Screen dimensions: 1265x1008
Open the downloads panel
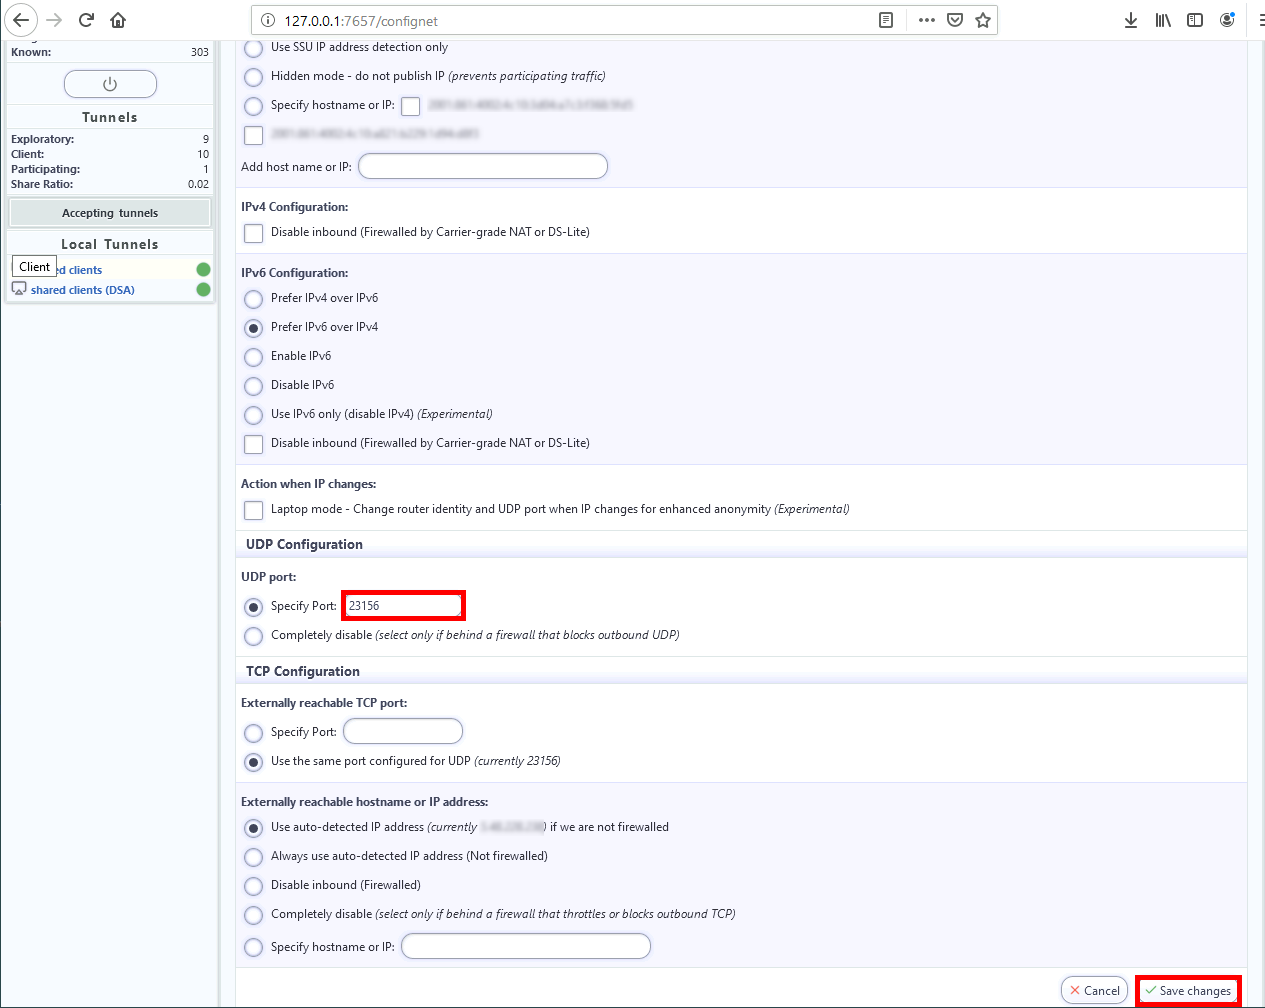[1131, 20]
